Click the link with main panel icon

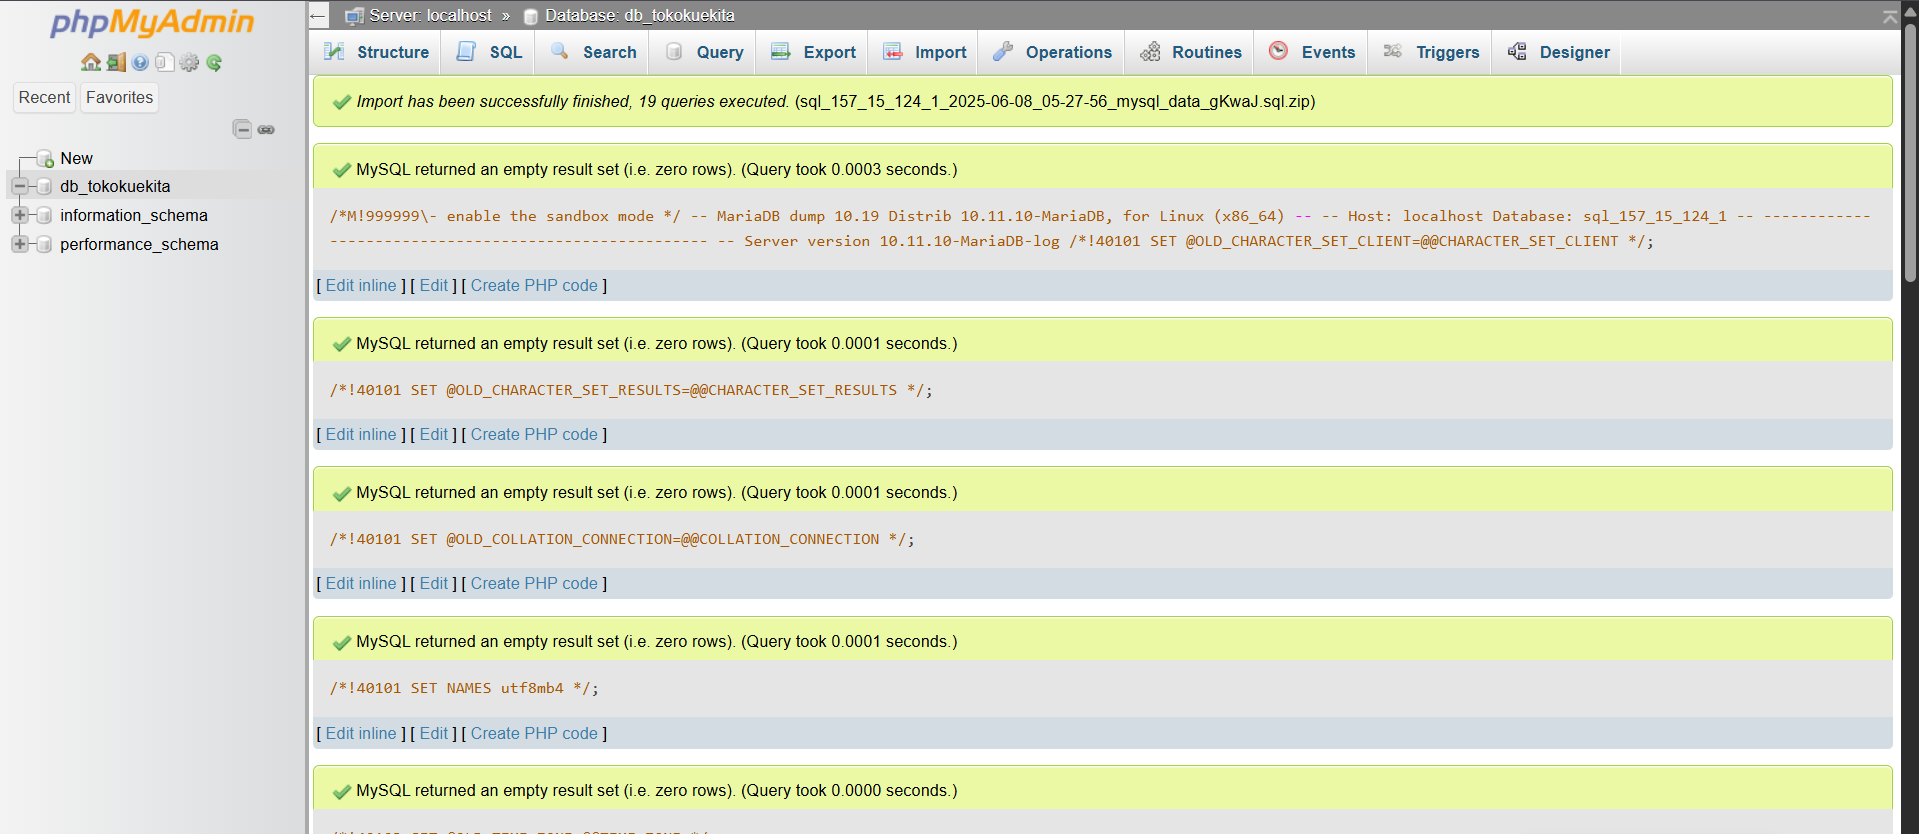(x=266, y=129)
